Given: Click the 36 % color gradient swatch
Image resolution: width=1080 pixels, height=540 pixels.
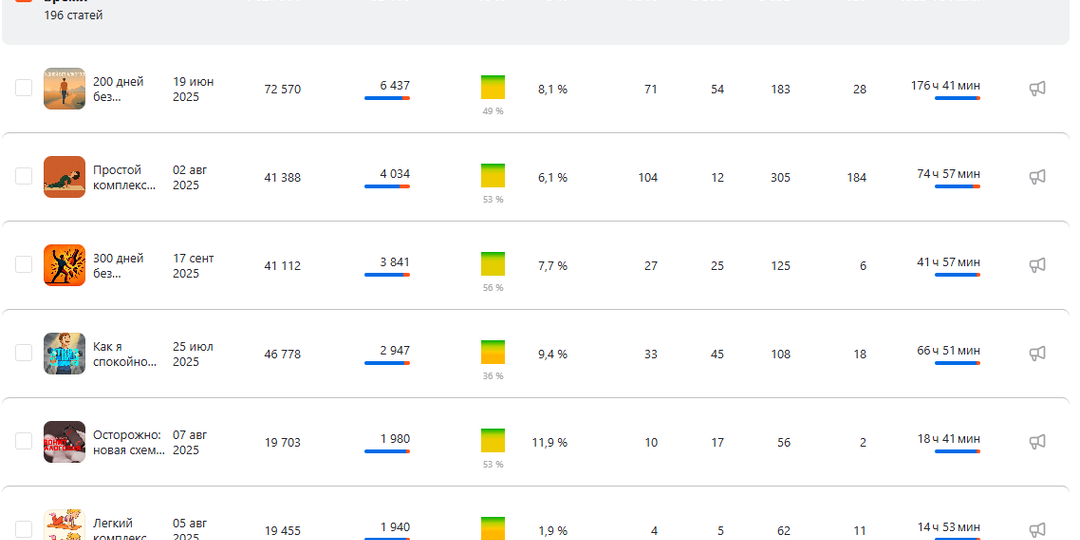Looking at the screenshot, I should point(493,352).
